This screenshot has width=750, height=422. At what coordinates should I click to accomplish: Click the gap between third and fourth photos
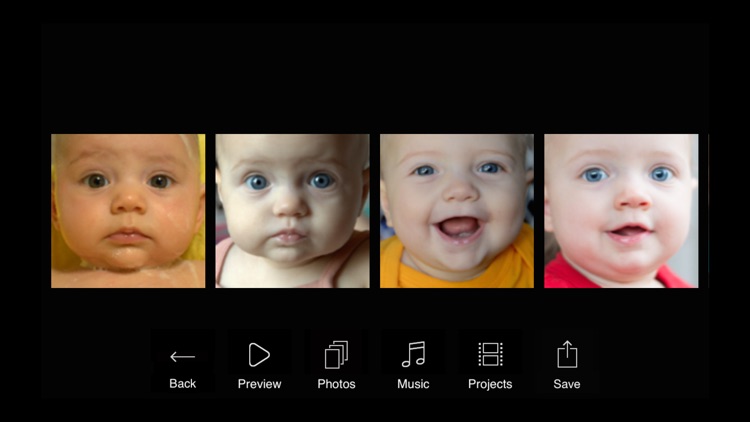[x=539, y=211]
